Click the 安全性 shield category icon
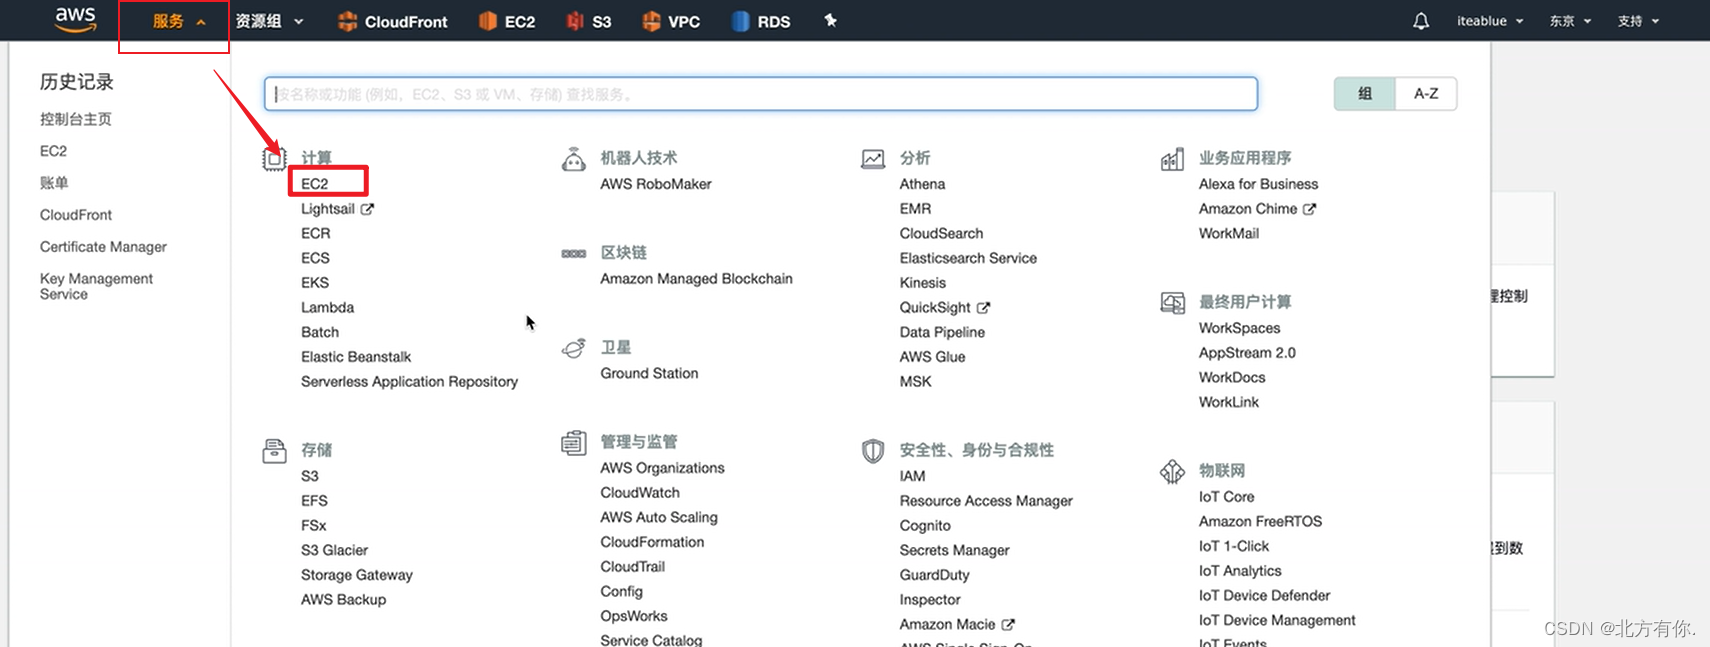The width and height of the screenshot is (1710, 647). tap(873, 451)
